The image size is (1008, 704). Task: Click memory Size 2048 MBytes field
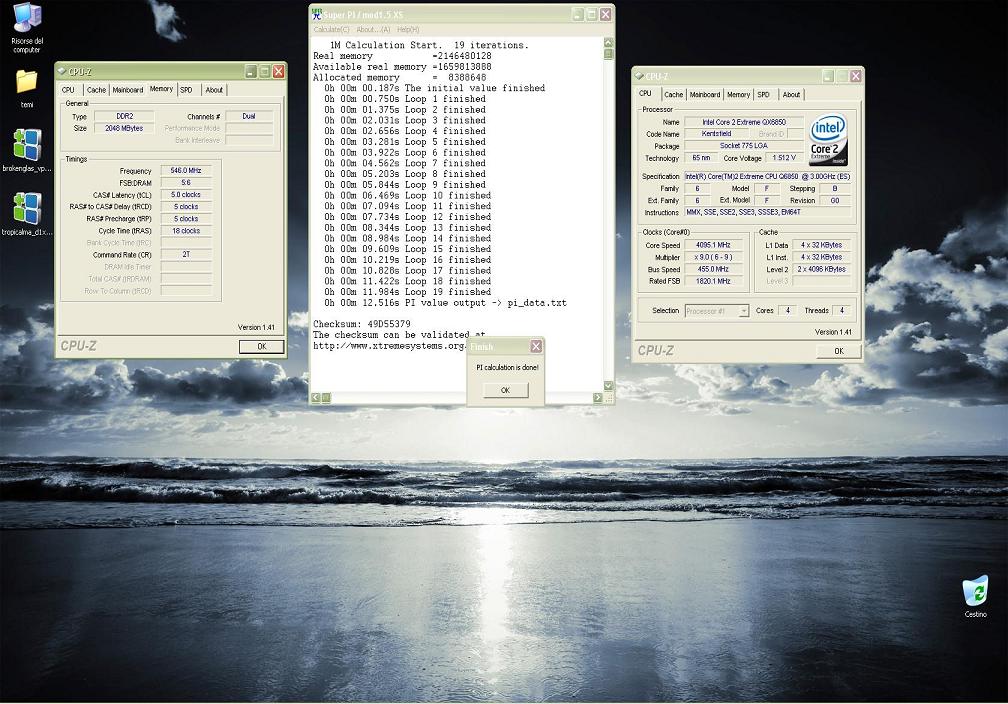(x=124, y=129)
